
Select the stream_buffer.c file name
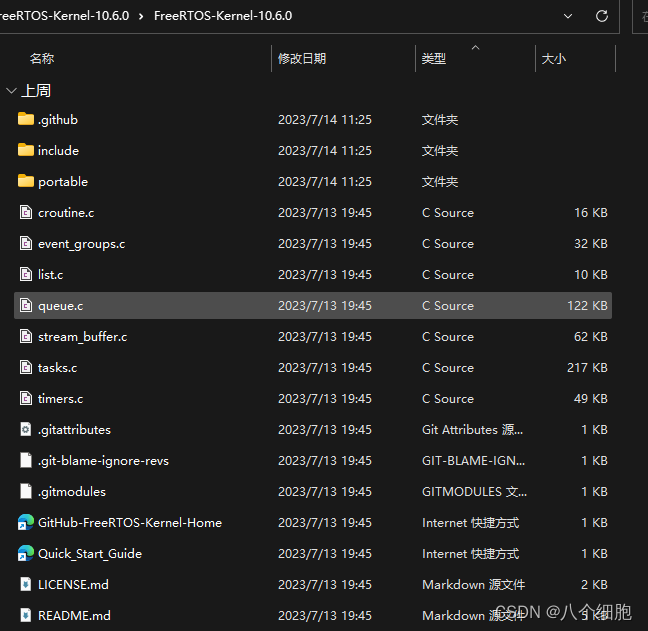point(83,336)
